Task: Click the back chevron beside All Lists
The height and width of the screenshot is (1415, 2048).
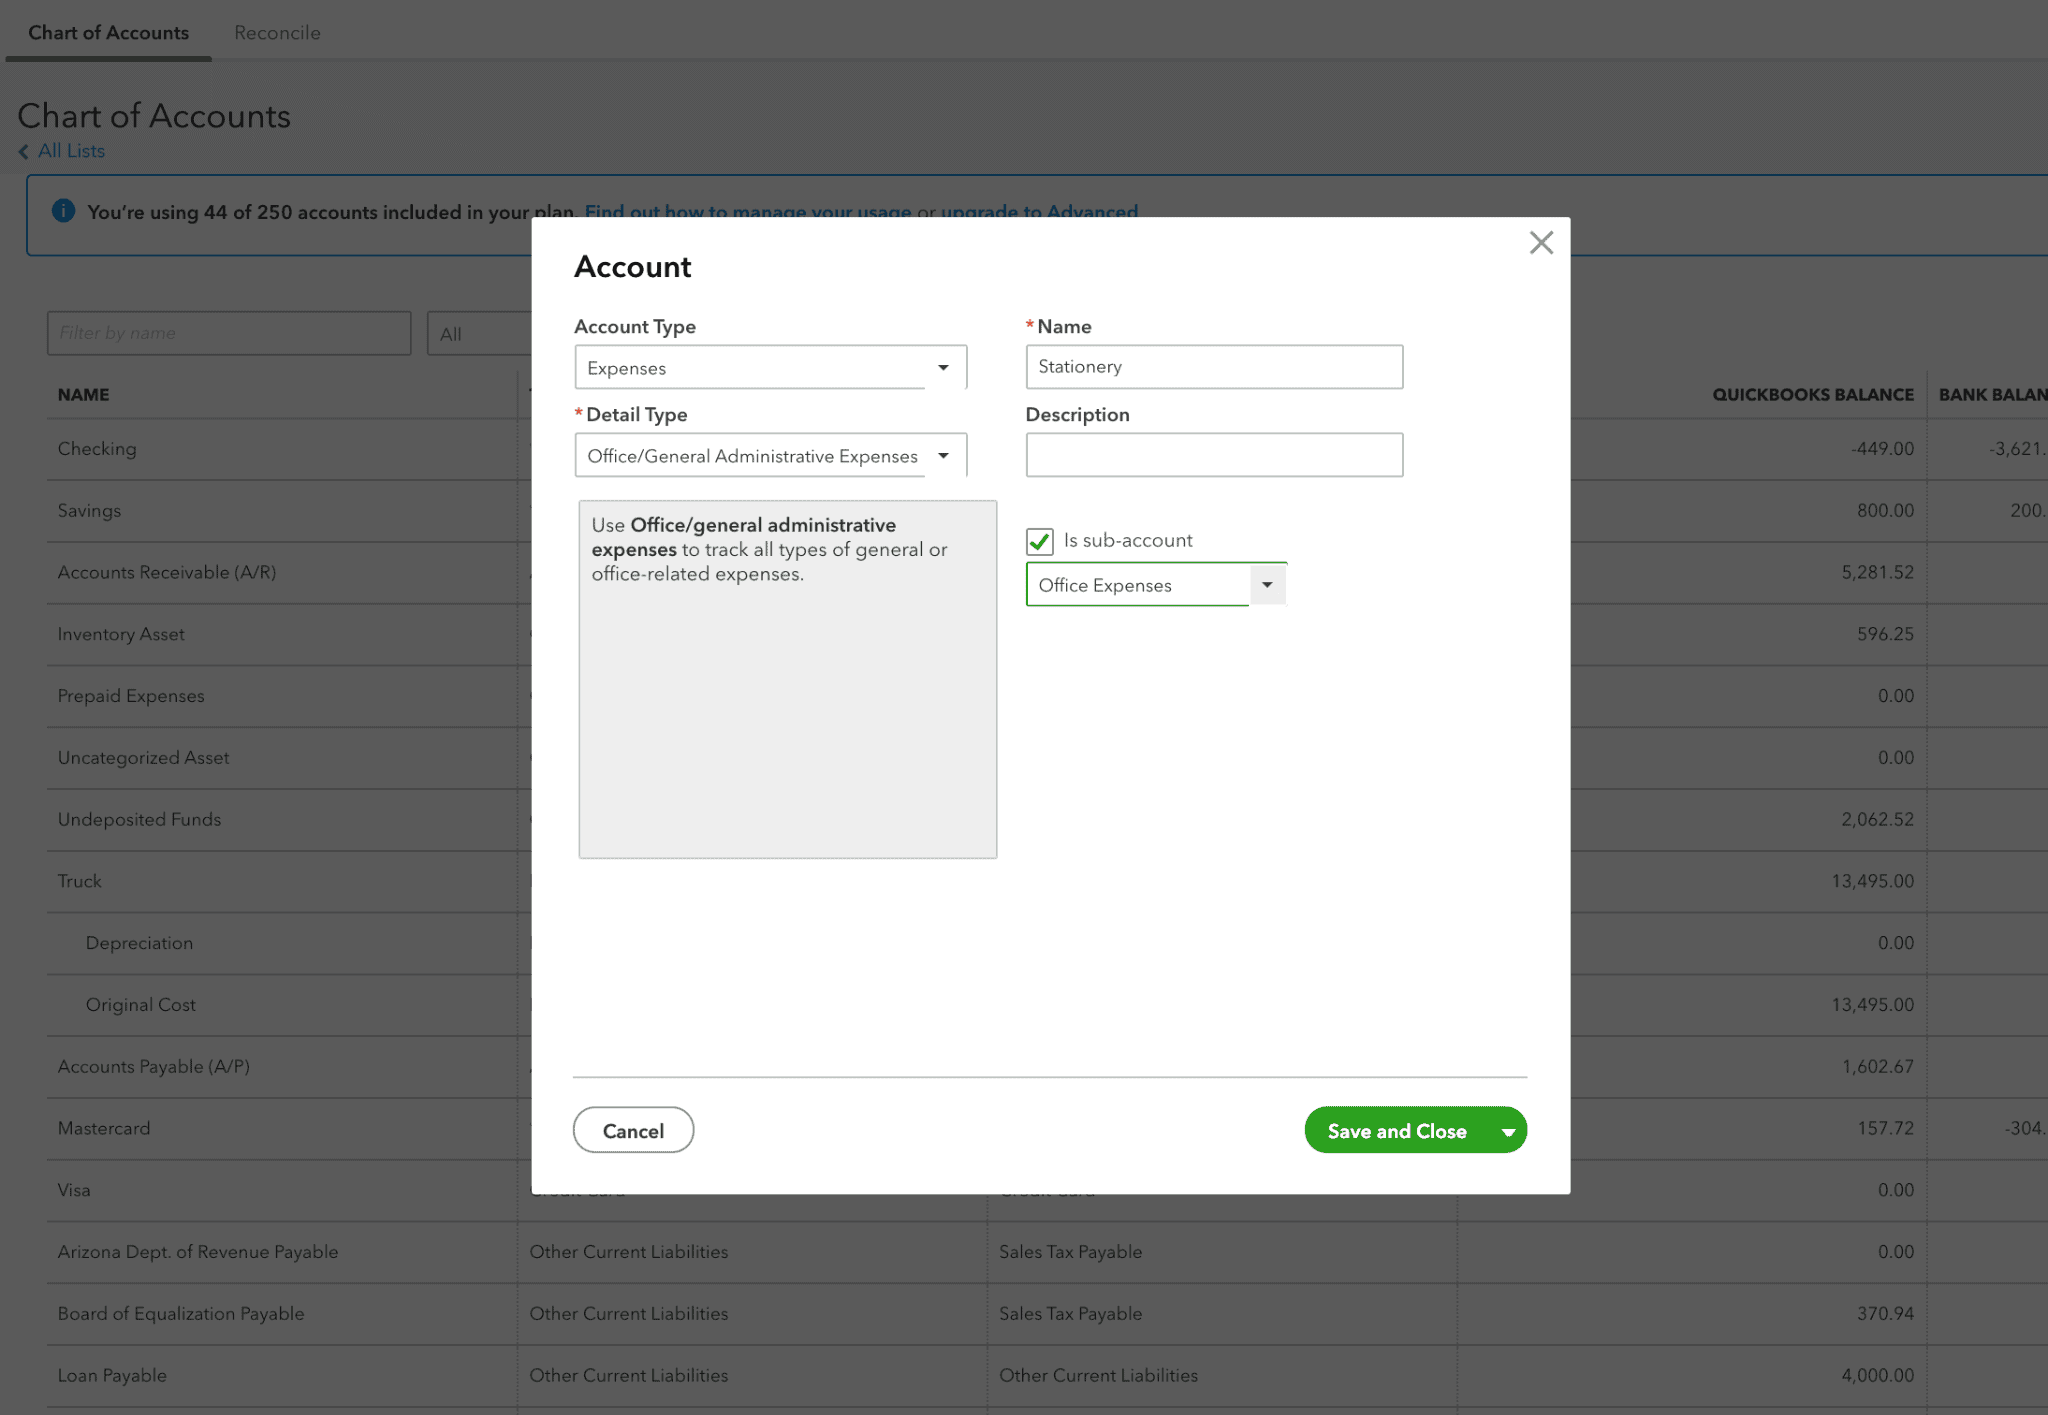Action: [x=24, y=151]
